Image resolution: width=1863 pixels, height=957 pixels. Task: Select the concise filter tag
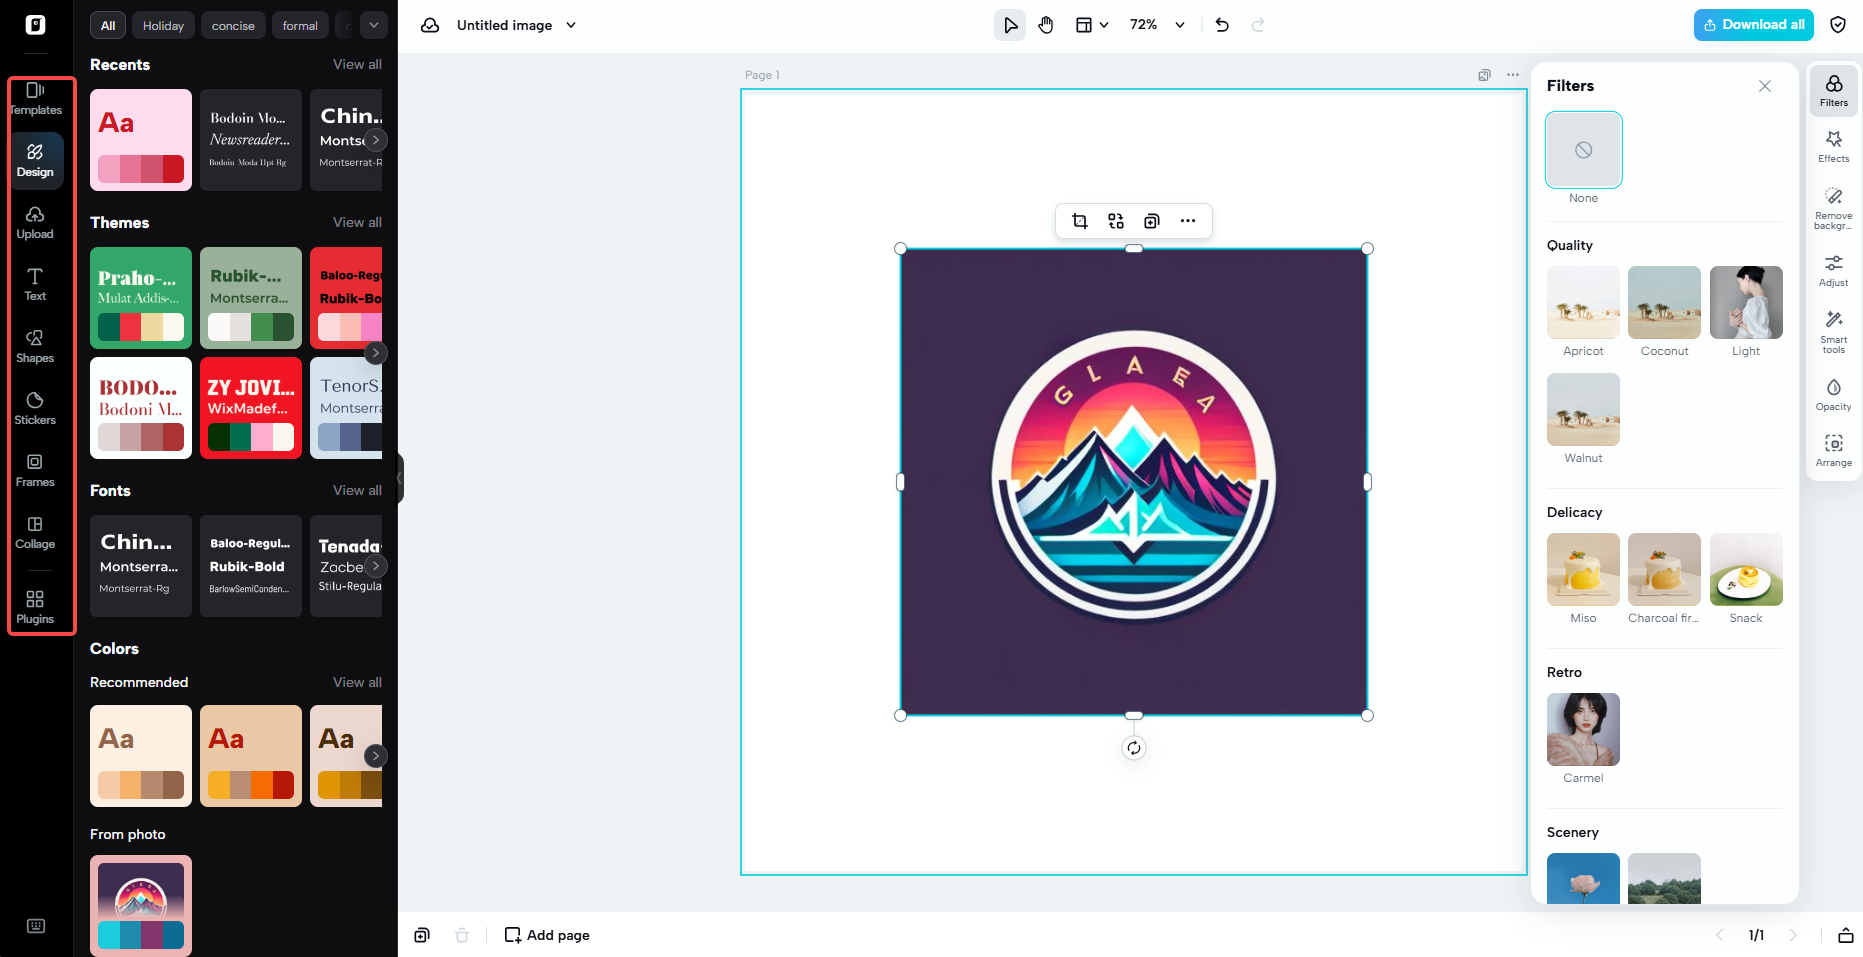coord(233,25)
